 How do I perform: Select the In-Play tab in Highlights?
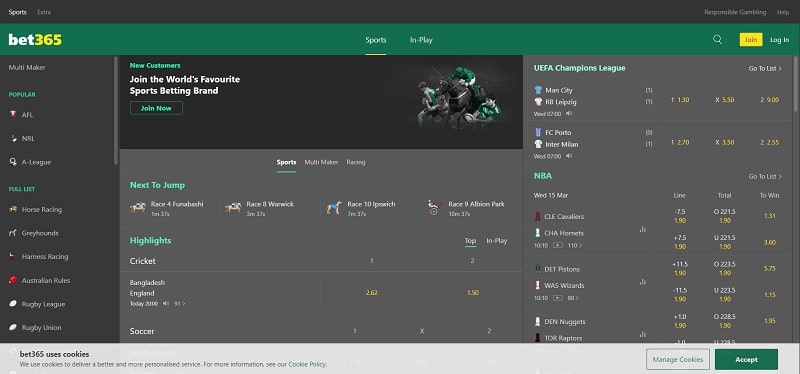click(x=496, y=241)
